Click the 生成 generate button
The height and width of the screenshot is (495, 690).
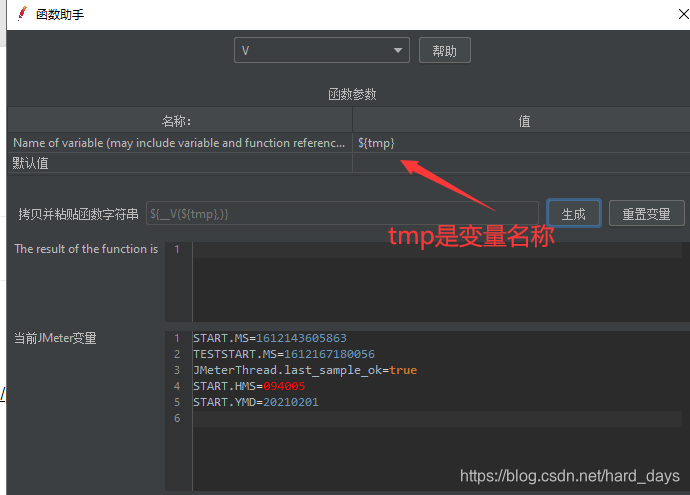(574, 214)
